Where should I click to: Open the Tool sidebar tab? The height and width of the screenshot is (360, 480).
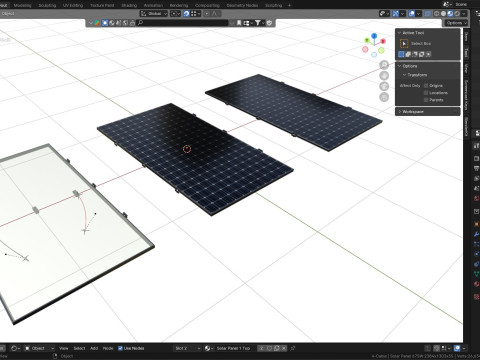tap(466, 53)
